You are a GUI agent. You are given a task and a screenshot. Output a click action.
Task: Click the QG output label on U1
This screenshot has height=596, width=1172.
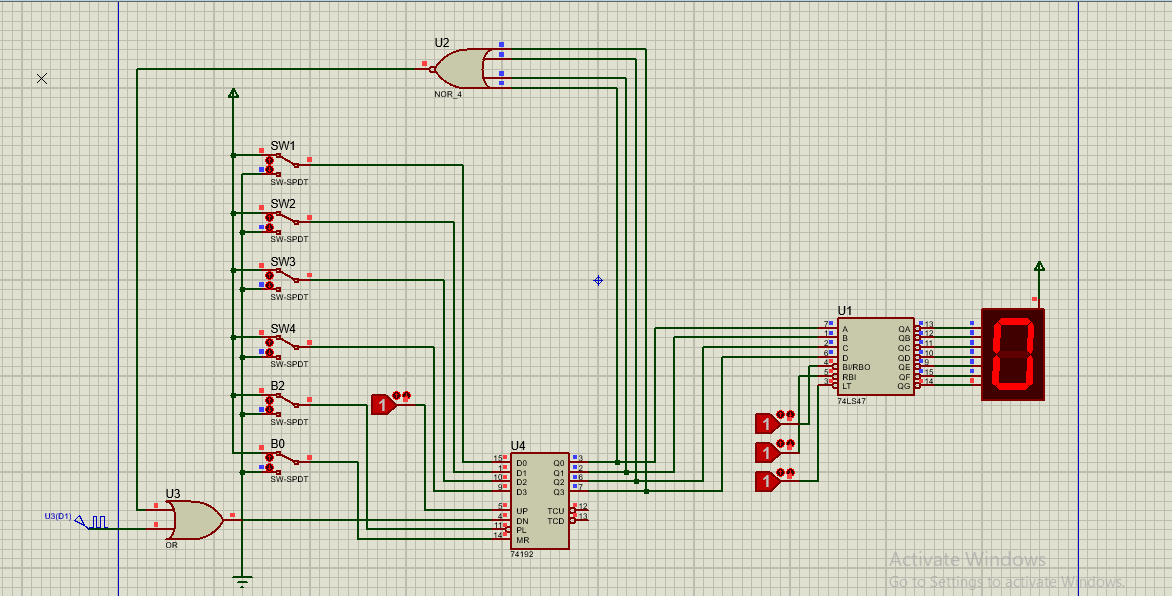904,387
